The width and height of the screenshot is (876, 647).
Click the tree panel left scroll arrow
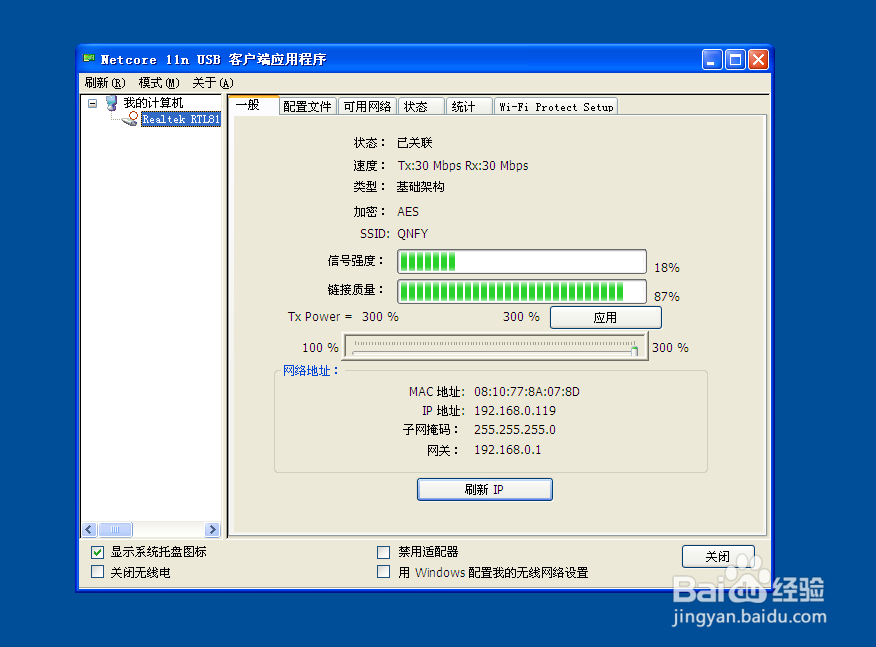click(89, 529)
